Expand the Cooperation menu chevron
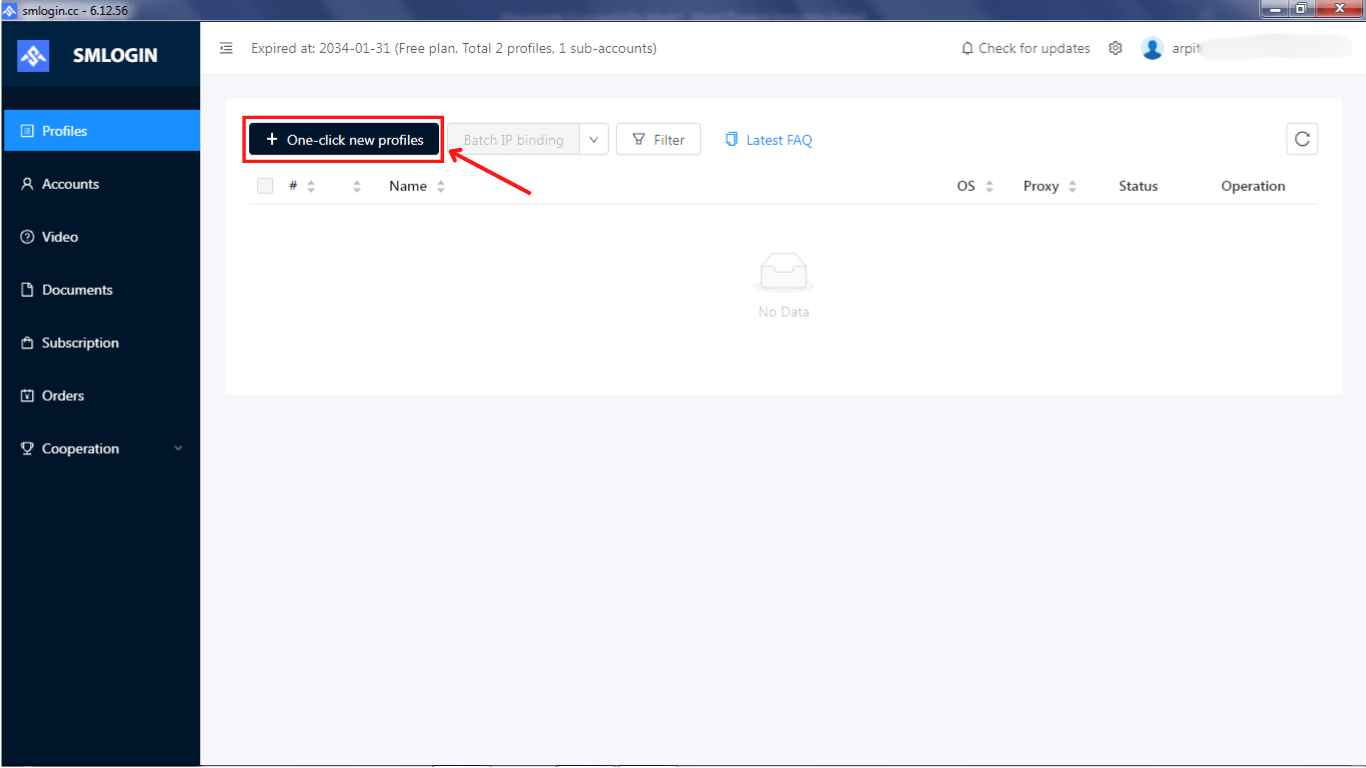 [178, 448]
